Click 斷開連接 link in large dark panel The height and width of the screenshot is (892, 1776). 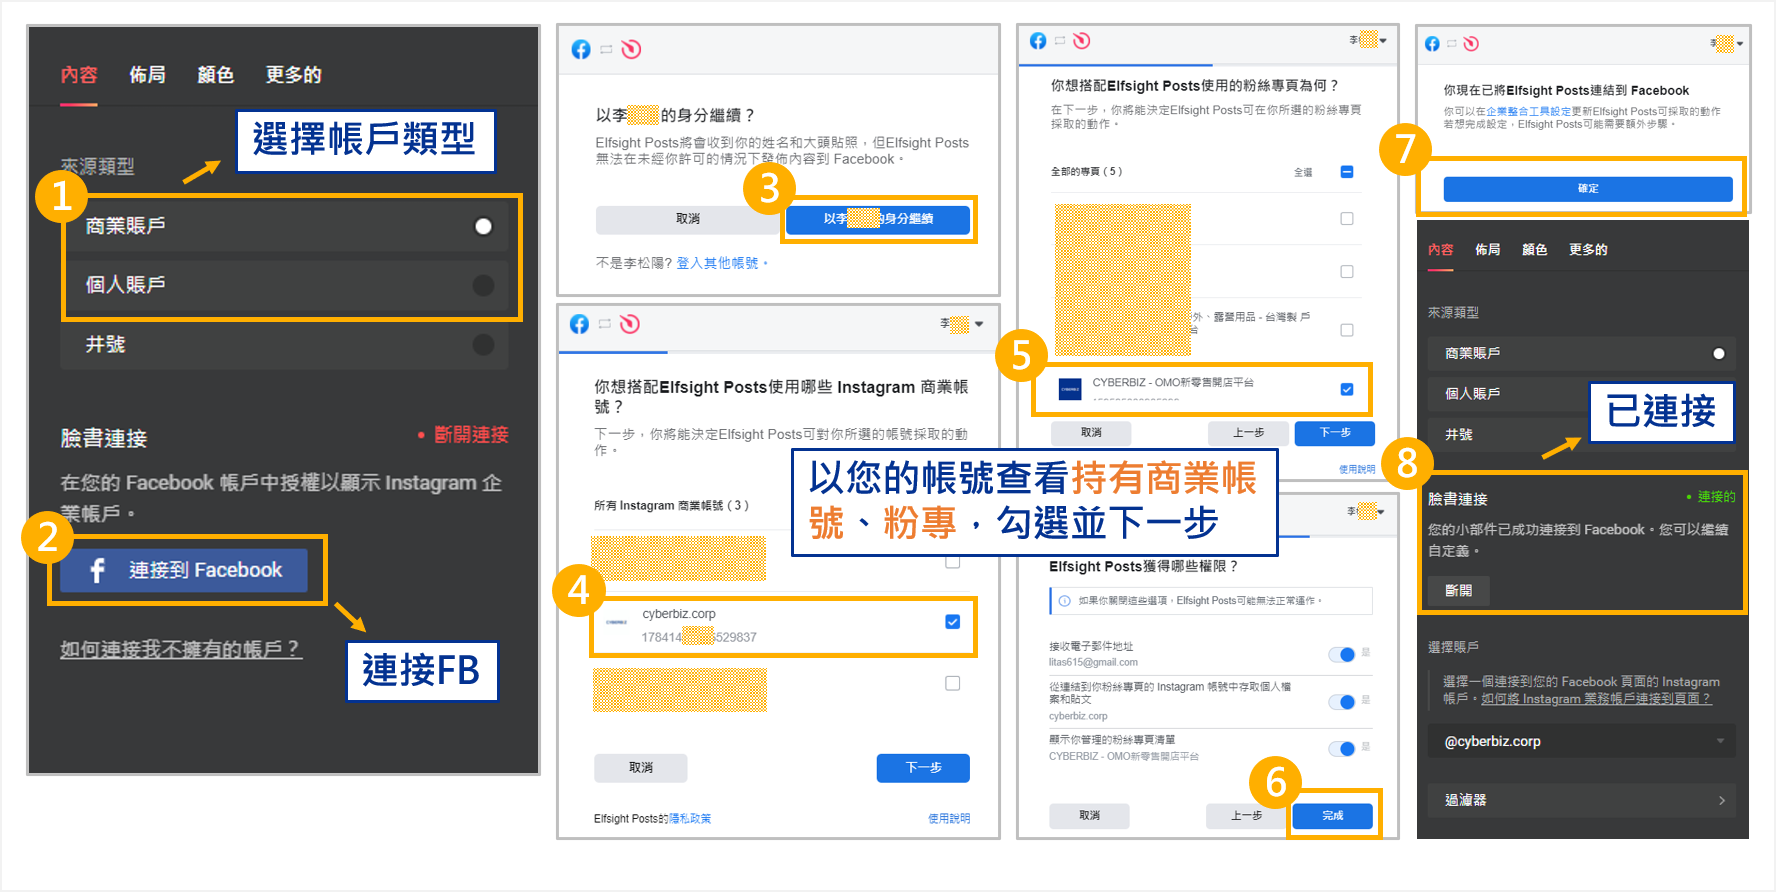point(471,435)
